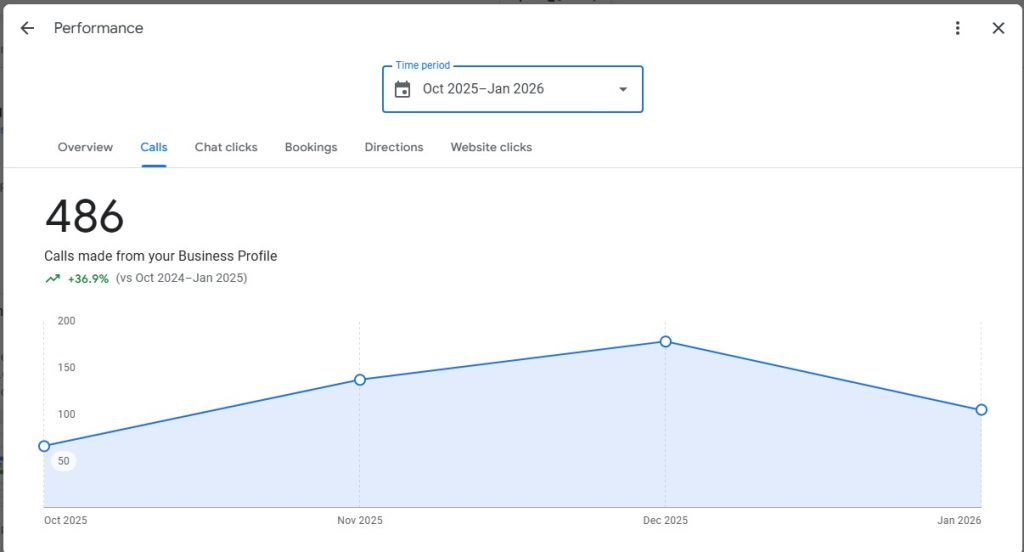The image size is (1024, 552).
Task: View the Directions tab
Action: point(394,147)
